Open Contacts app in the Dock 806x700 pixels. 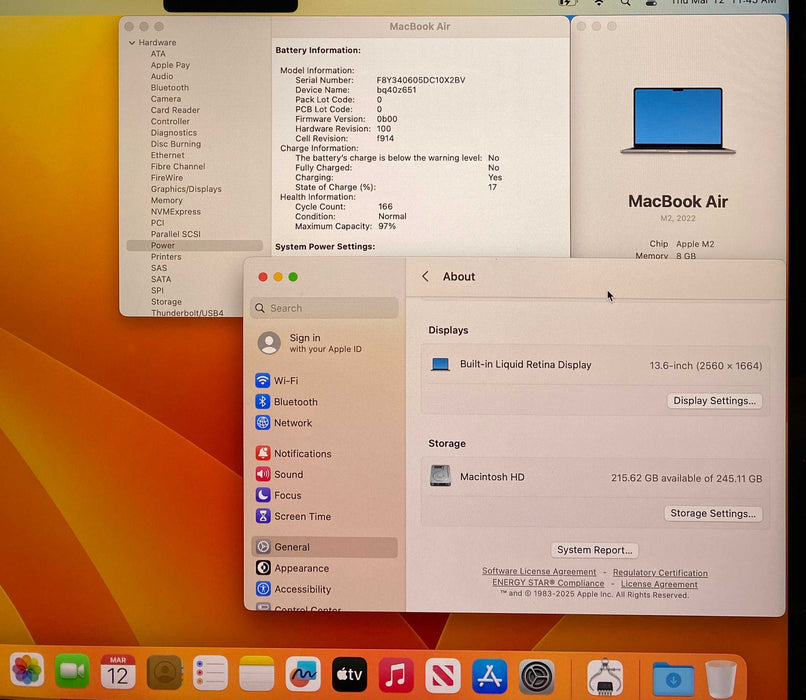(164, 672)
